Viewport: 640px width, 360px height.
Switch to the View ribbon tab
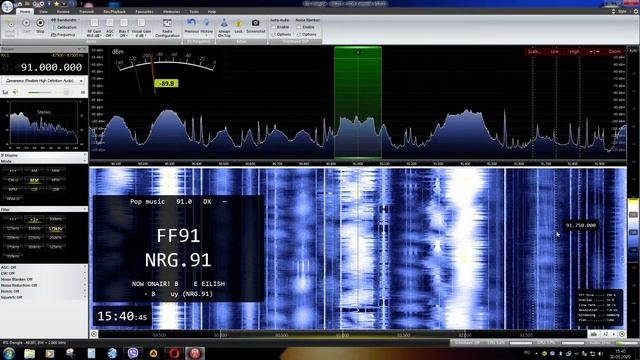[x=43, y=11]
